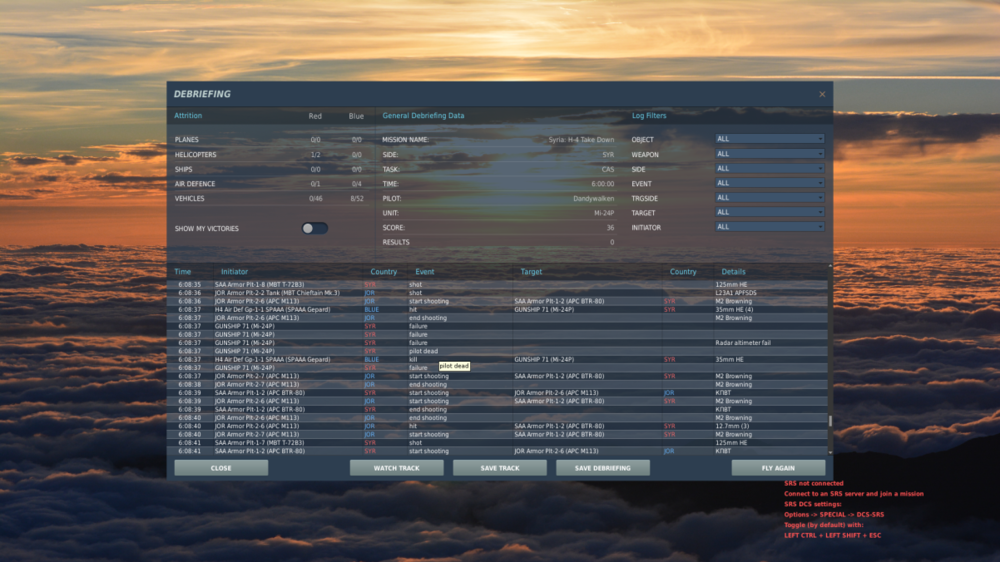Click the SAVE DEBRIEFING button

point(603,468)
